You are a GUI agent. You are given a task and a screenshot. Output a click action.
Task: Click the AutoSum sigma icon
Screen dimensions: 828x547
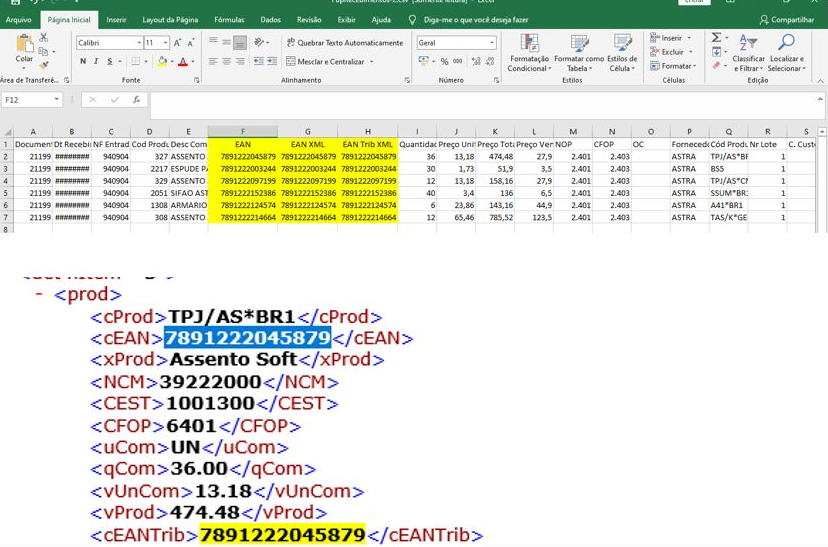pyautogui.click(x=716, y=37)
